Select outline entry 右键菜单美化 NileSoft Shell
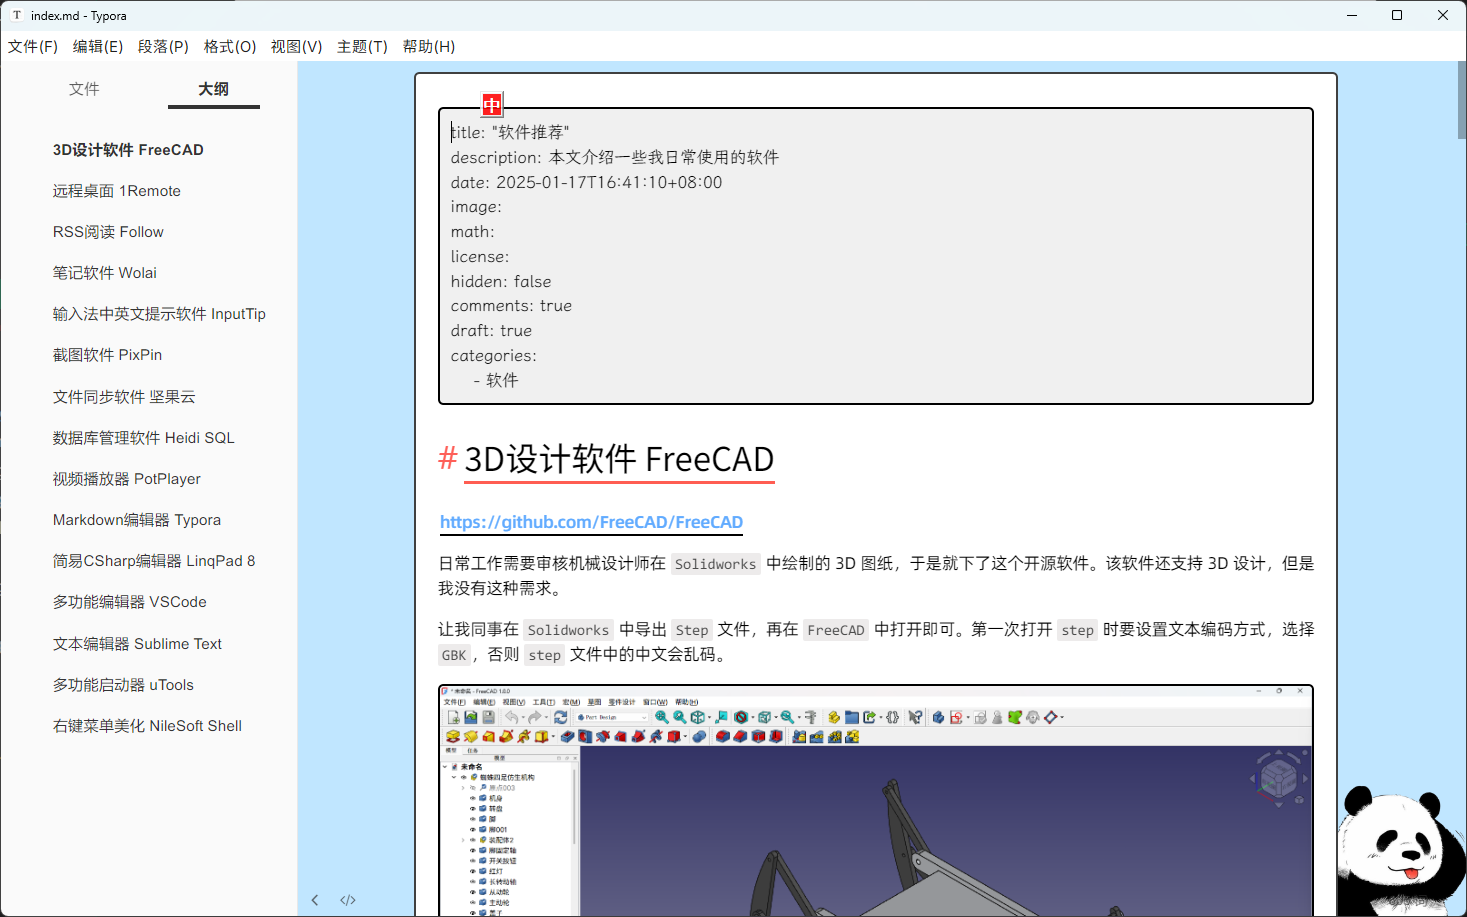This screenshot has width=1467, height=917. pyautogui.click(x=147, y=726)
